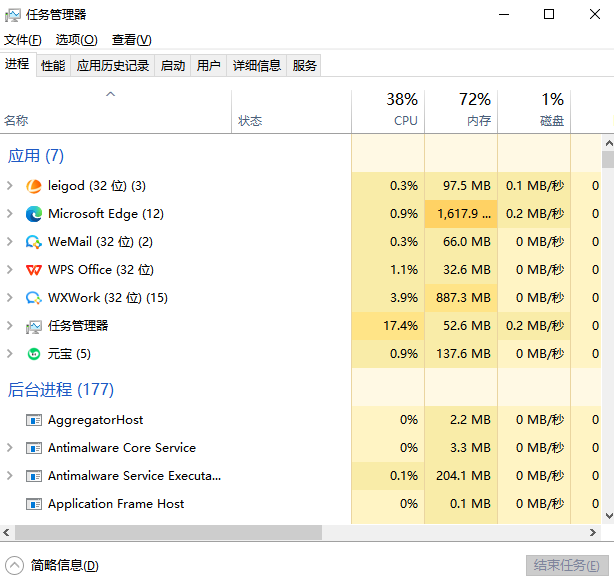Expand the leigod process group

pos(10,186)
